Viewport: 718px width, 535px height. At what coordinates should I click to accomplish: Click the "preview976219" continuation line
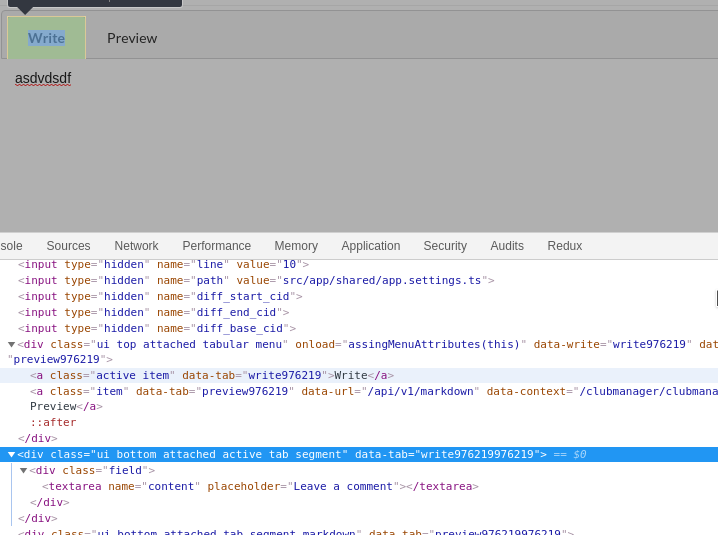pyautogui.click(x=60, y=360)
